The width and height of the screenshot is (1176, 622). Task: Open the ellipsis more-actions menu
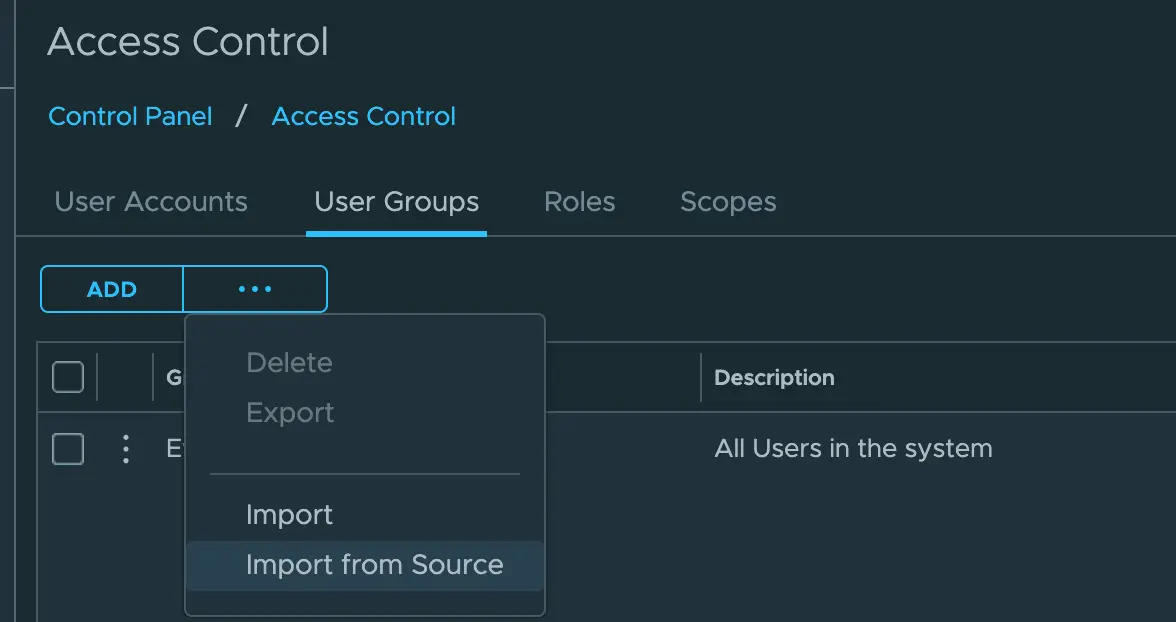(254, 289)
